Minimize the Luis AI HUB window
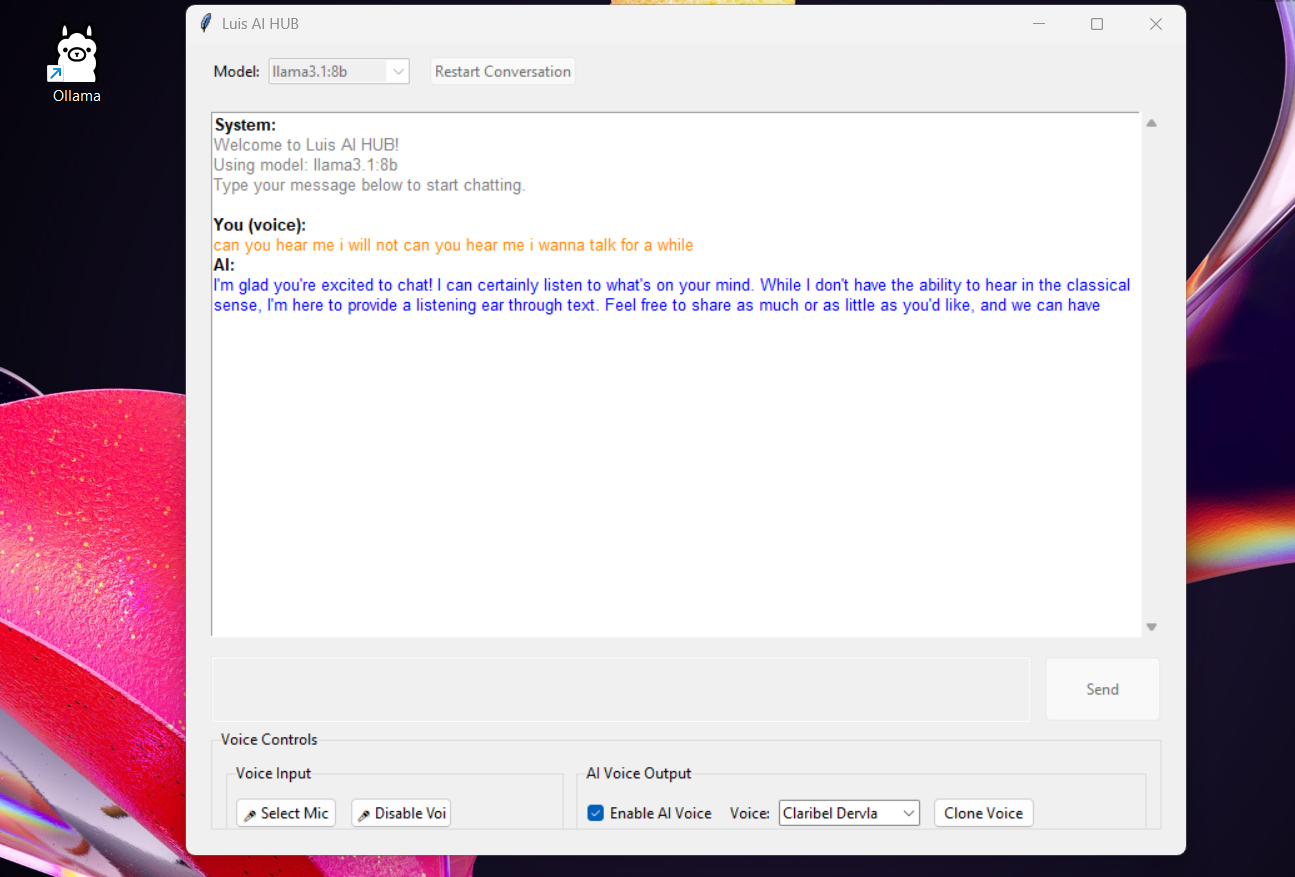This screenshot has width=1295, height=877. tap(1039, 24)
